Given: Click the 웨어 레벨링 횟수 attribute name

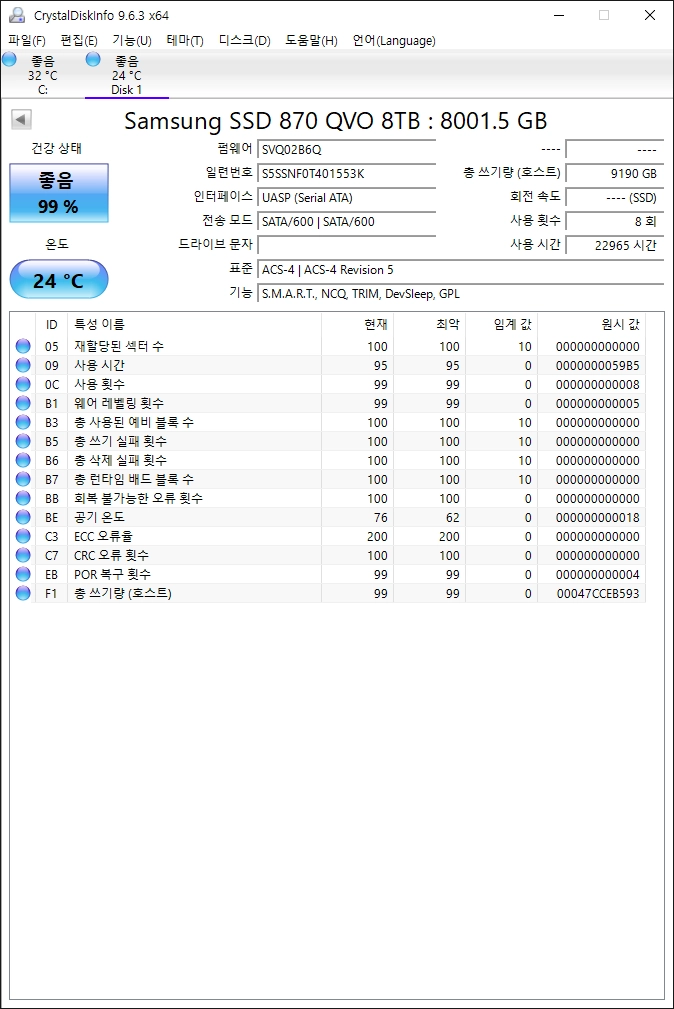Looking at the screenshot, I should coord(119,403).
